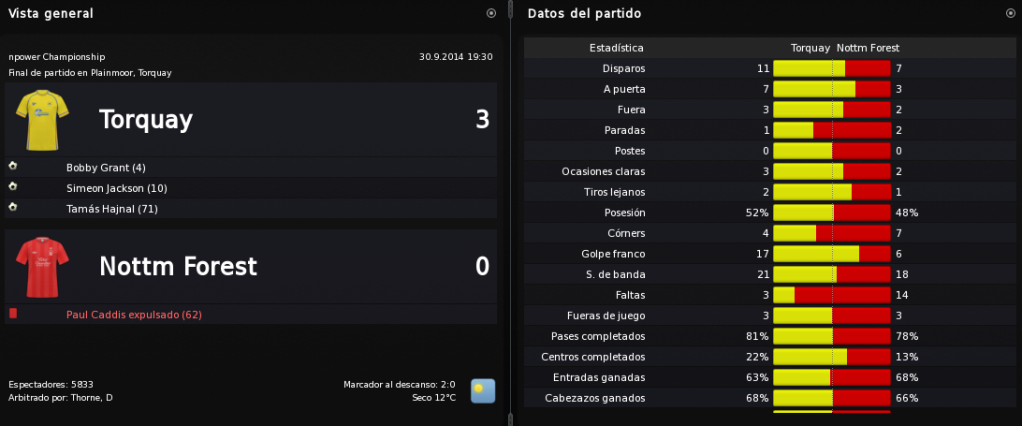Select the Torquay team name

click(x=145, y=120)
